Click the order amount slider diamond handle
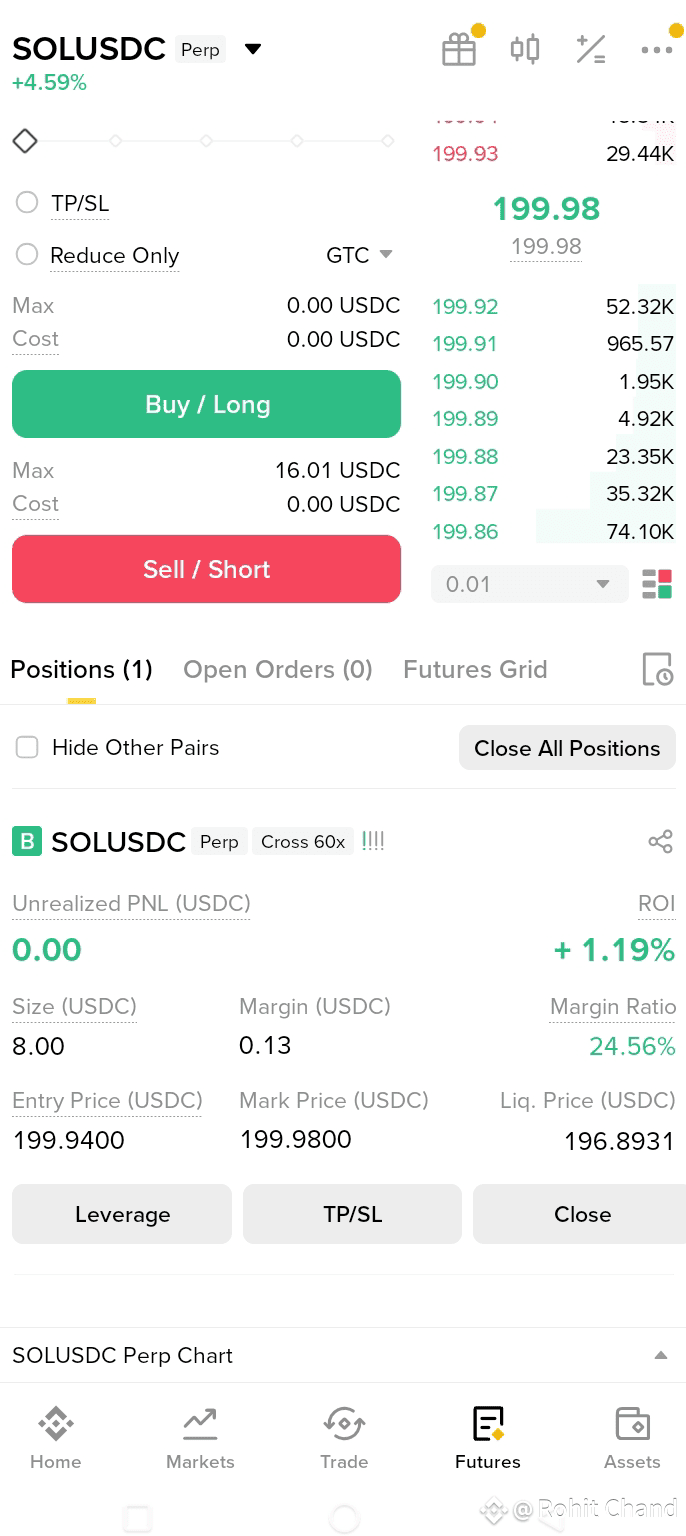Image resolution: width=686 pixels, height=1536 pixels. click(x=25, y=141)
